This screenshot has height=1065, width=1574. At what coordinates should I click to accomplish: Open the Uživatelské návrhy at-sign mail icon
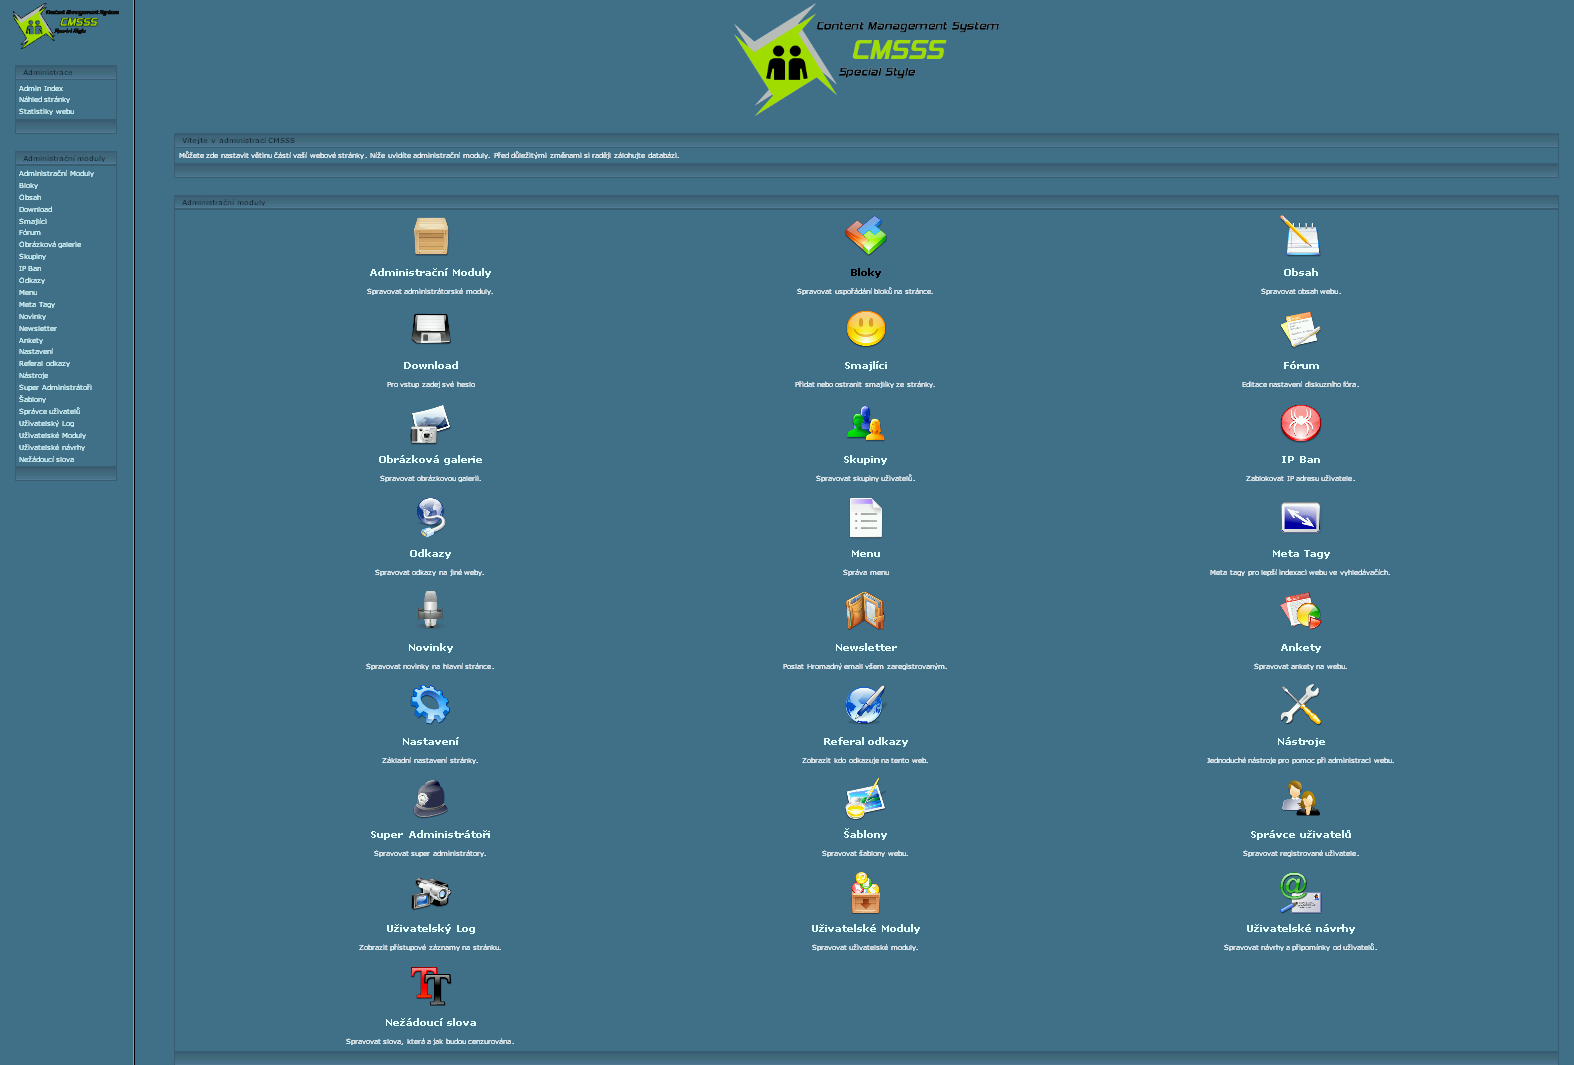[1301, 892]
